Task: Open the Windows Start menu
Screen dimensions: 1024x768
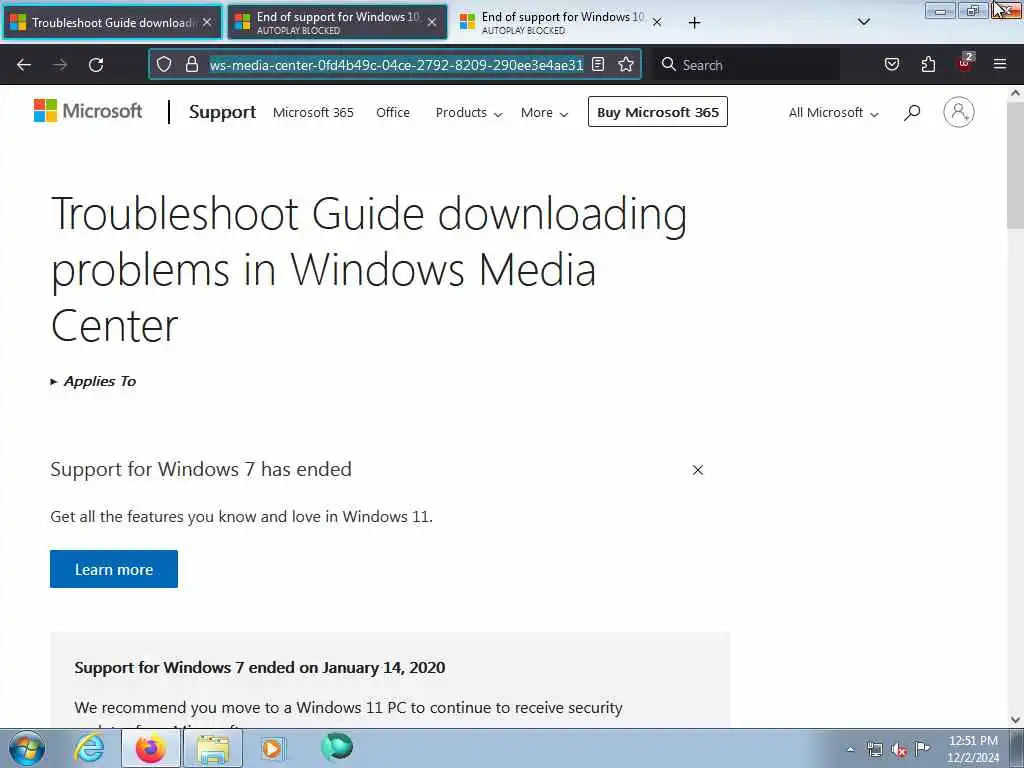Action: click(27, 748)
